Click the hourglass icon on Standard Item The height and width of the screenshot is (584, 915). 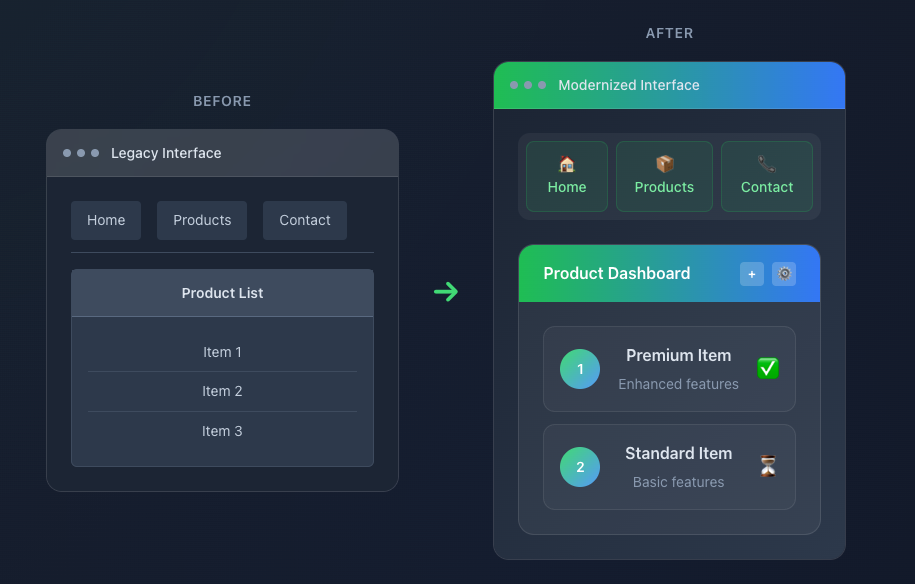tap(768, 467)
